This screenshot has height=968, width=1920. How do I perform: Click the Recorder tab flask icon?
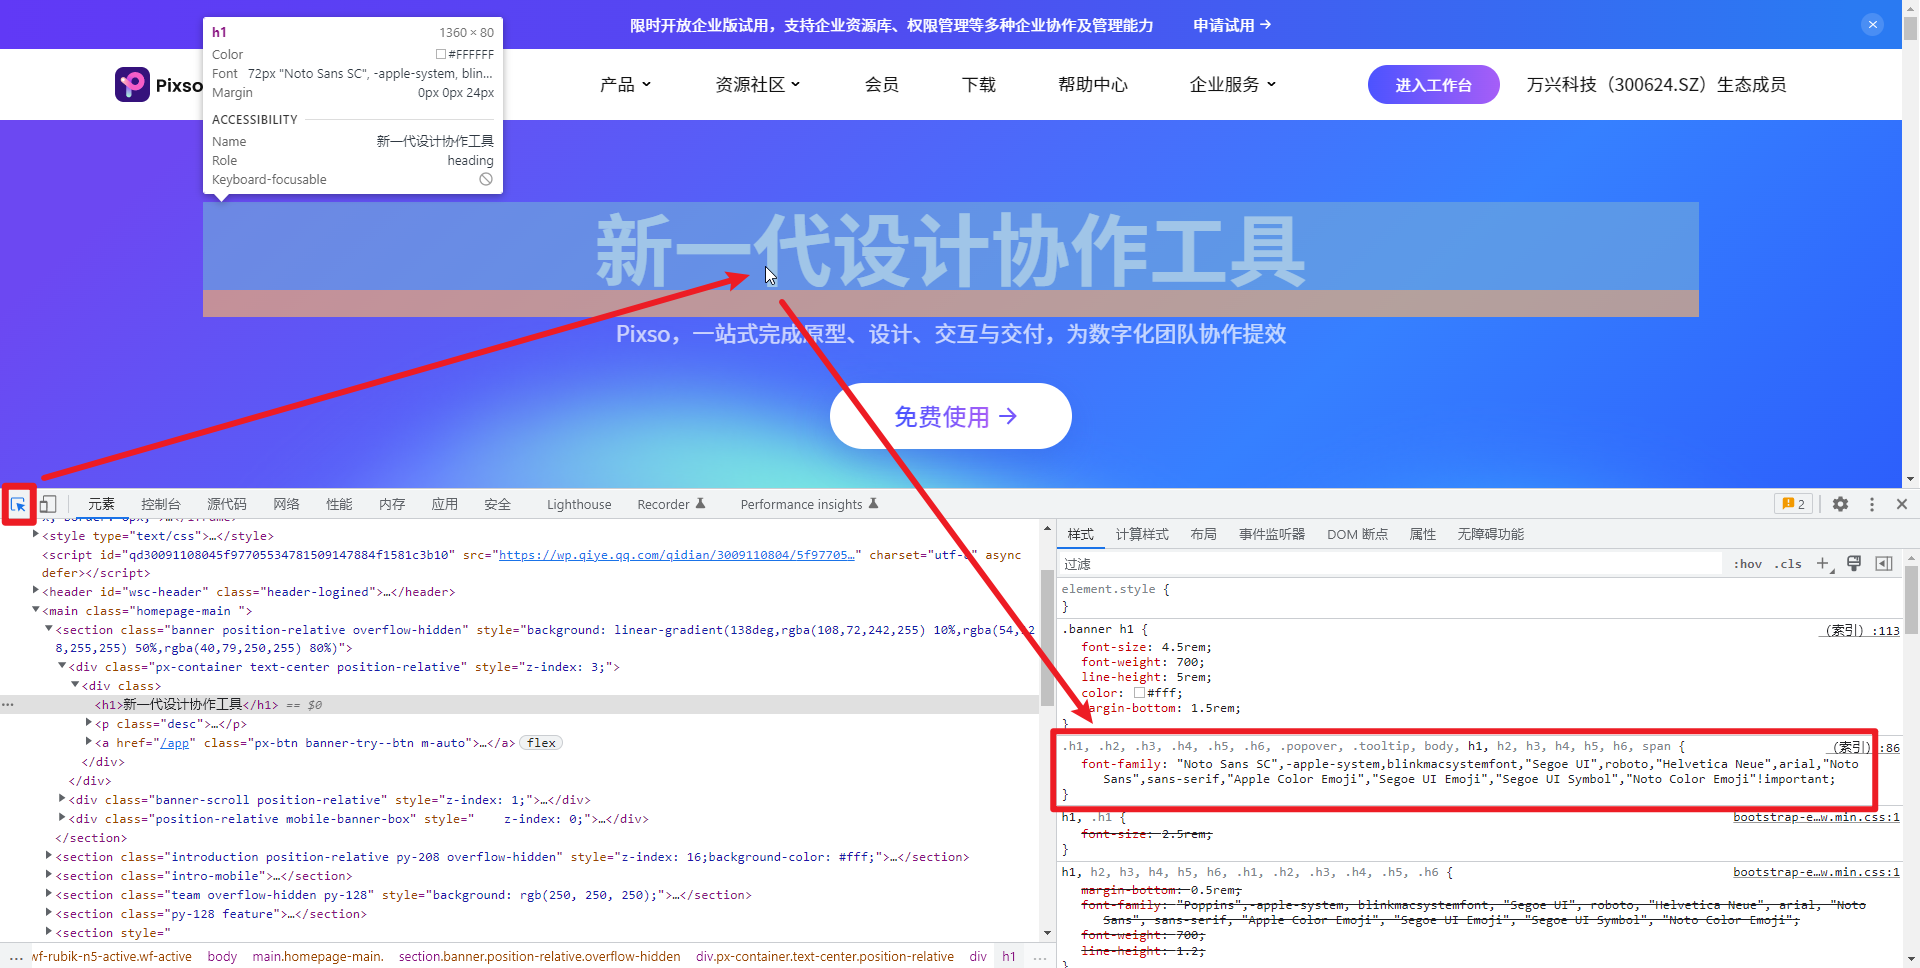click(x=701, y=504)
